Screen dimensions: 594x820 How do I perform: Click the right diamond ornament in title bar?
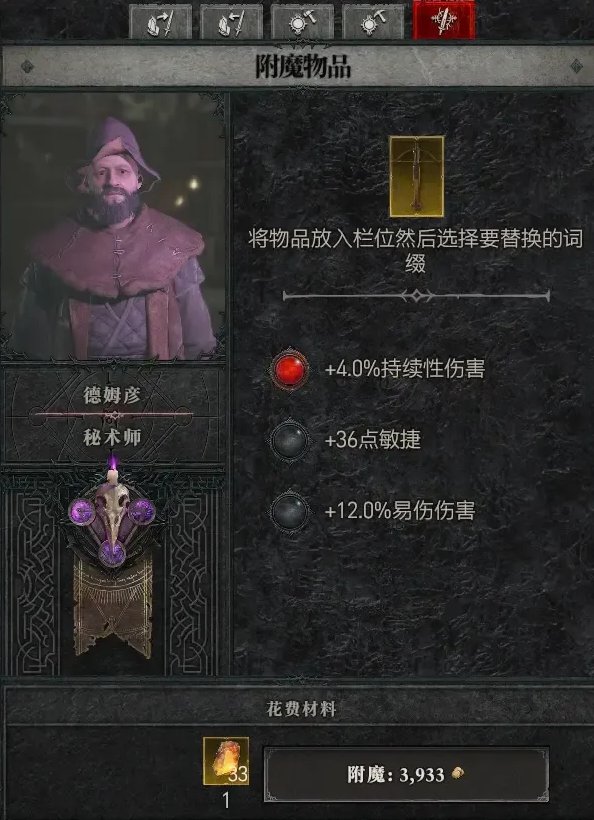tap(576, 66)
